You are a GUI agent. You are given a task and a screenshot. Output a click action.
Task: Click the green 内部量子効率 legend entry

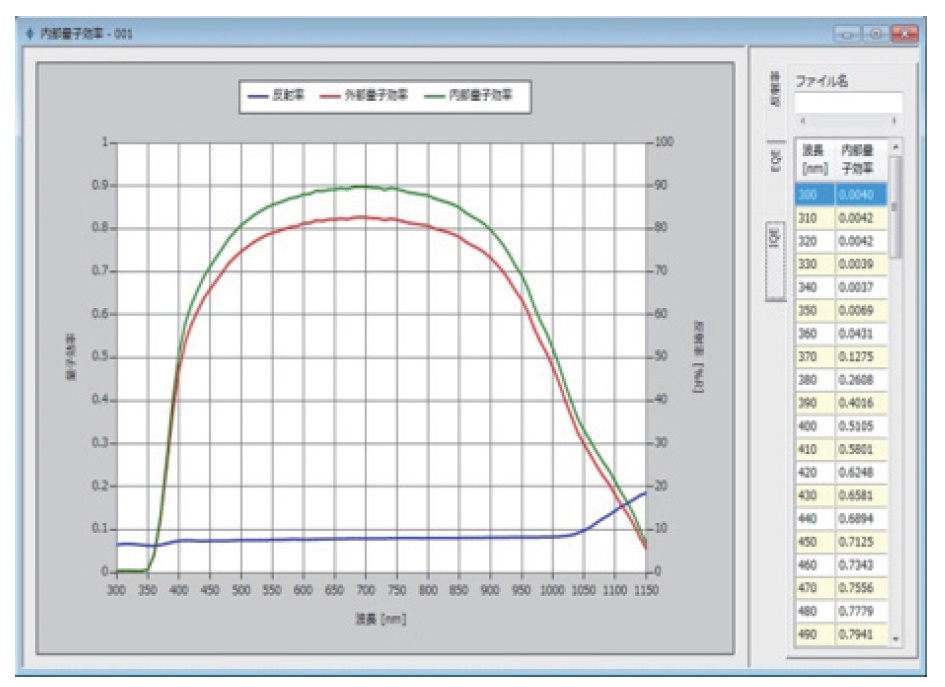468,95
